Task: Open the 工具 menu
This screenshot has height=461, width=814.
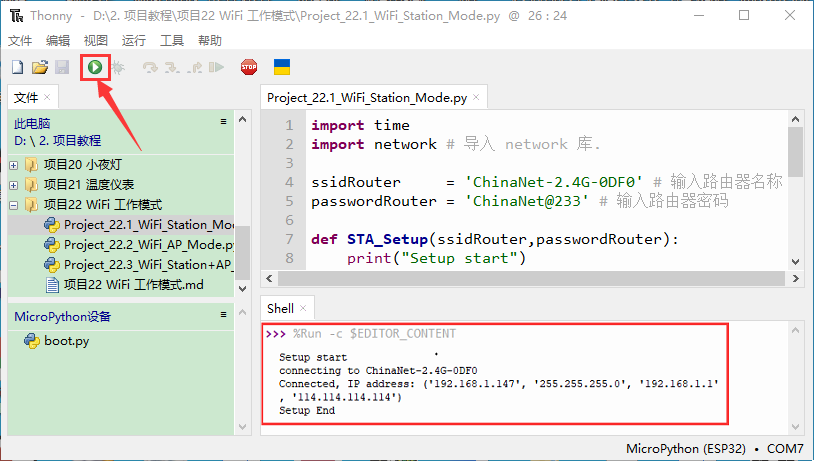Action: tap(172, 40)
